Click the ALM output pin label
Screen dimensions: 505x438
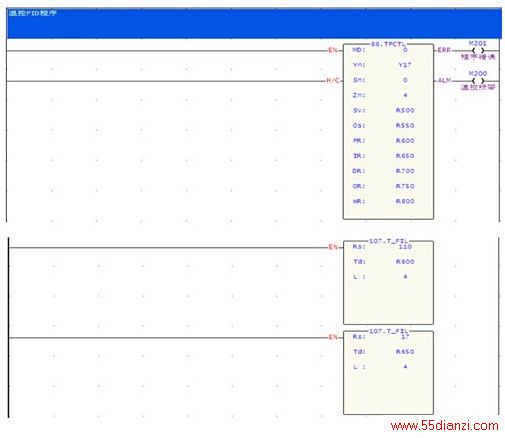tap(444, 80)
